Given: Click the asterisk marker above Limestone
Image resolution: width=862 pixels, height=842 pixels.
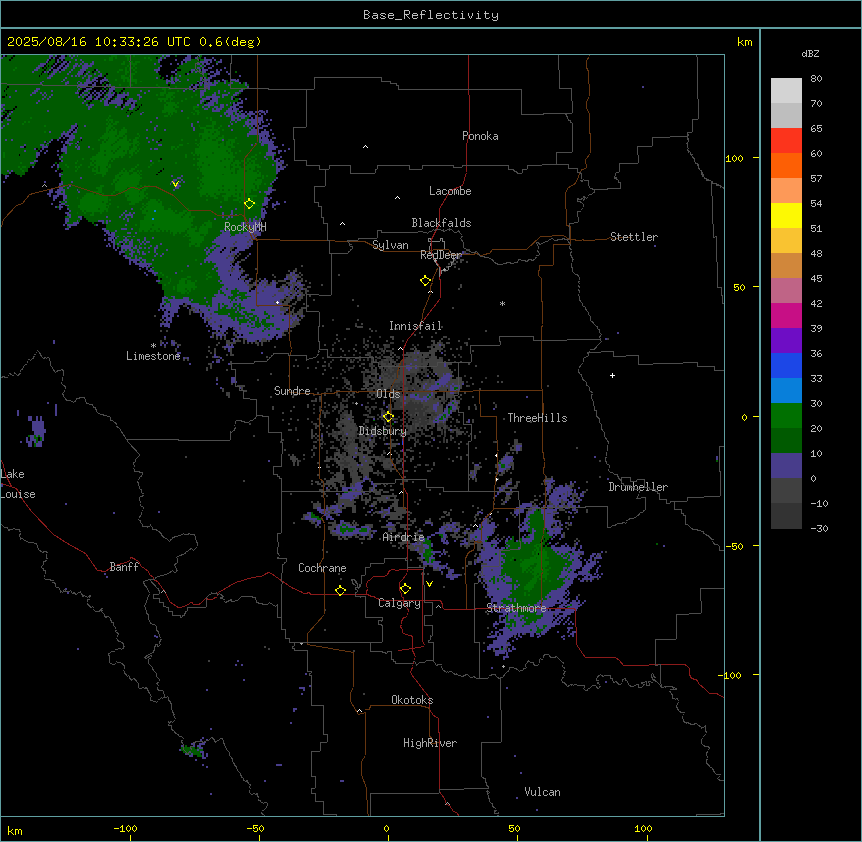Looking at the screenshot, I should (x=153, y=346).
